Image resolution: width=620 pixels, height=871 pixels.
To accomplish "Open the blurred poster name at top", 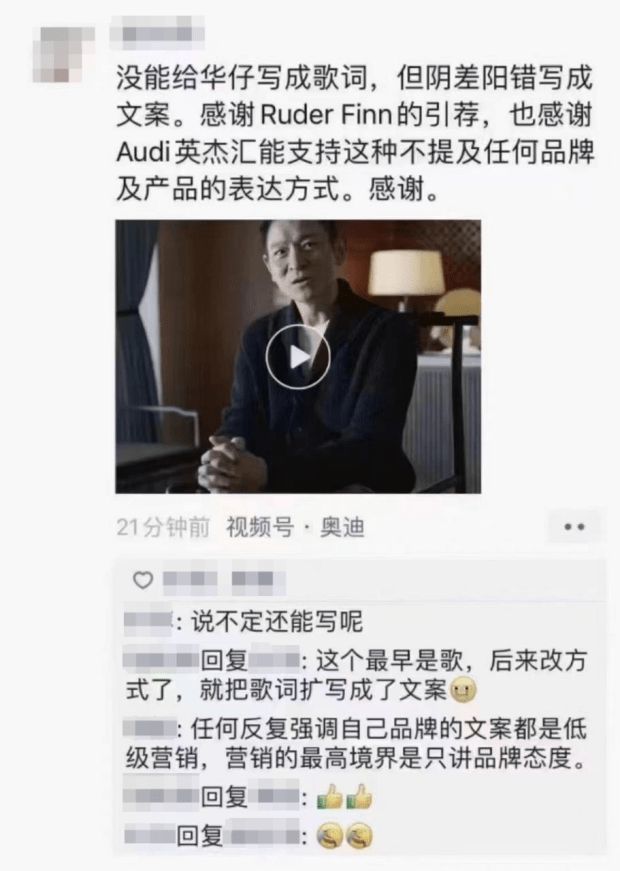I will click(157, 31).
